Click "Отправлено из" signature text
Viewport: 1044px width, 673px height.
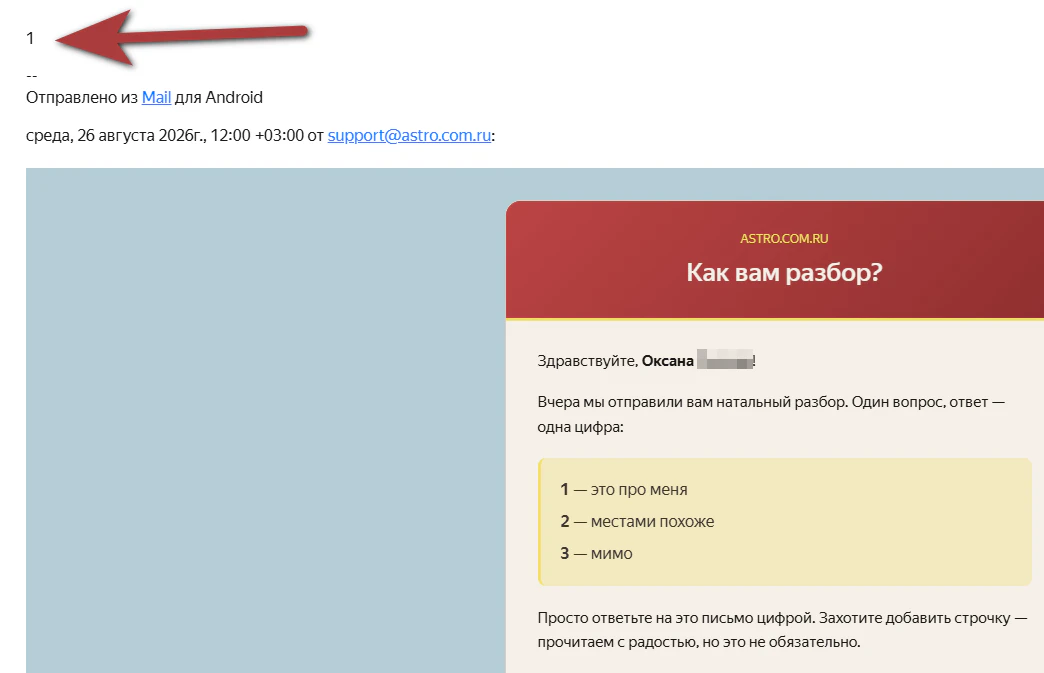[x=82, y=97]
